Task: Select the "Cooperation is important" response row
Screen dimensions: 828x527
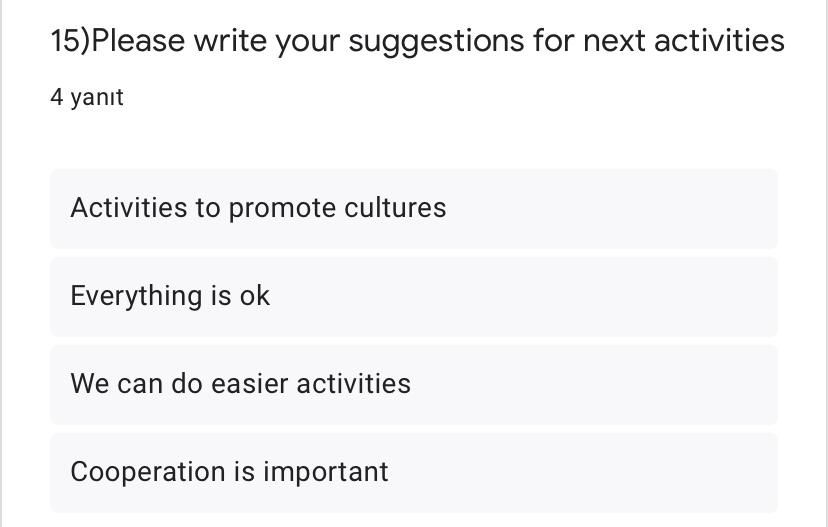Action: coord(413,472)
